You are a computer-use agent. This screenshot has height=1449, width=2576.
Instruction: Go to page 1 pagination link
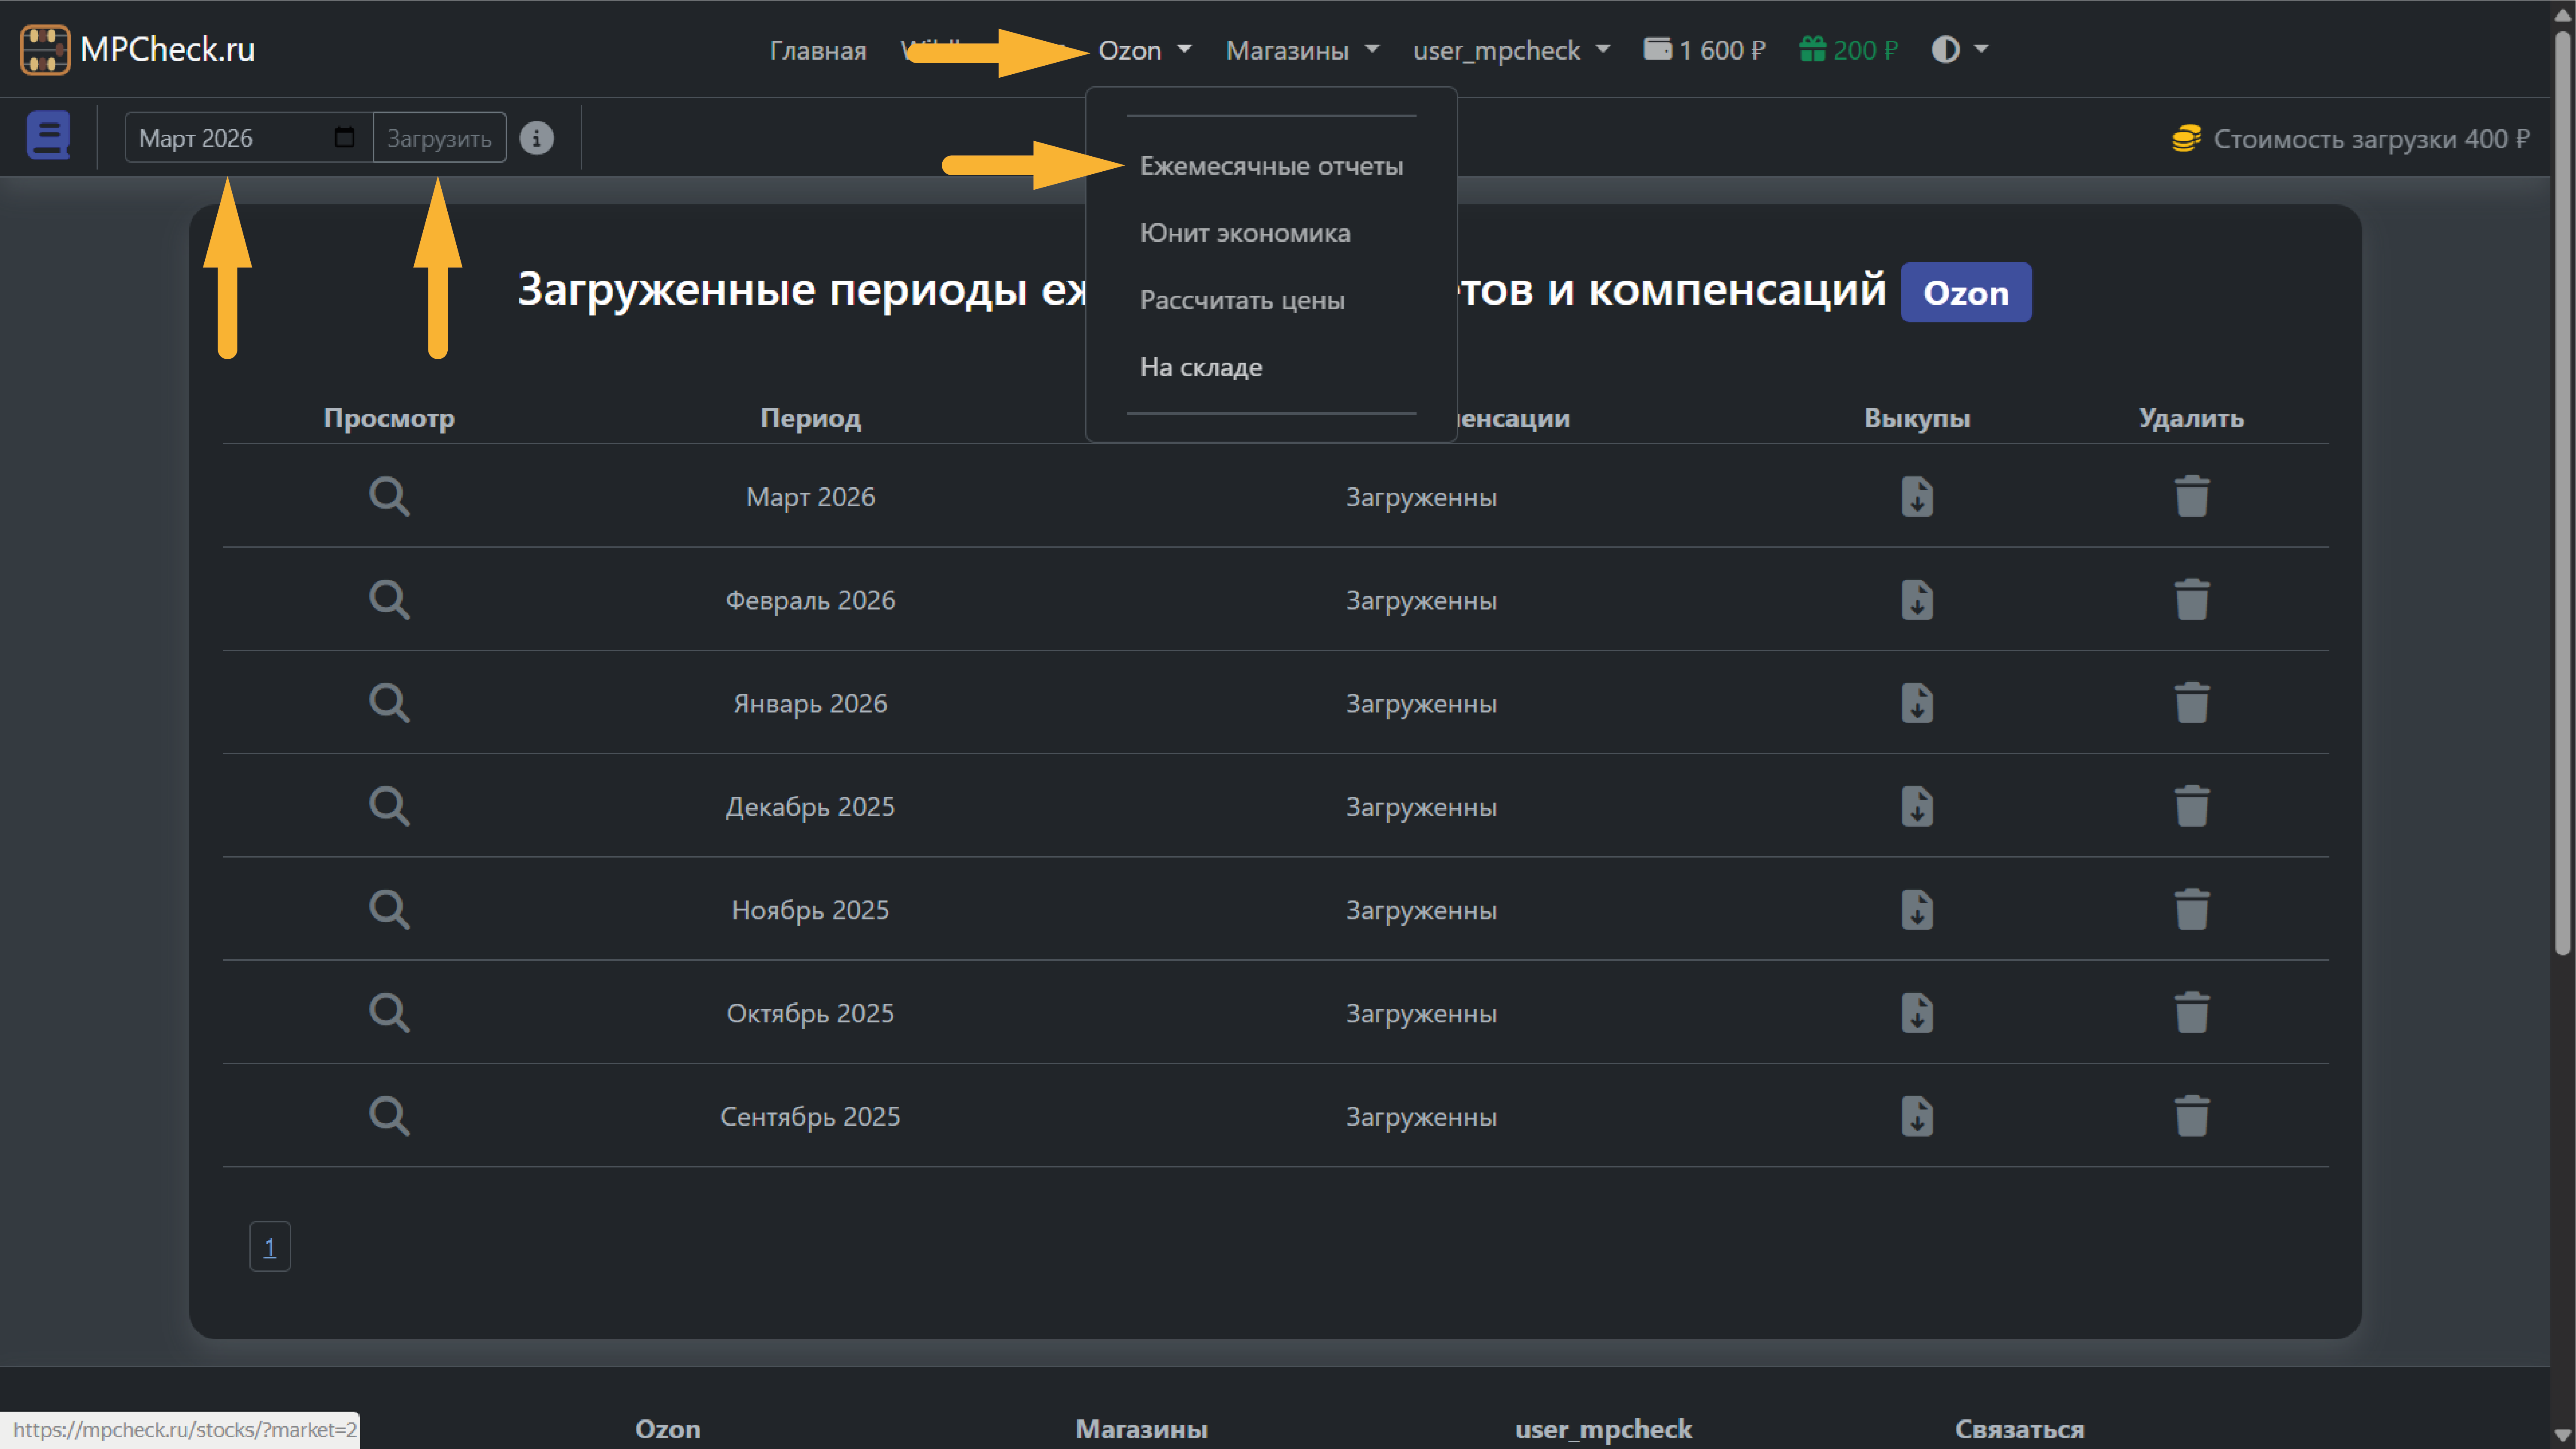(x=269, y=1246)
